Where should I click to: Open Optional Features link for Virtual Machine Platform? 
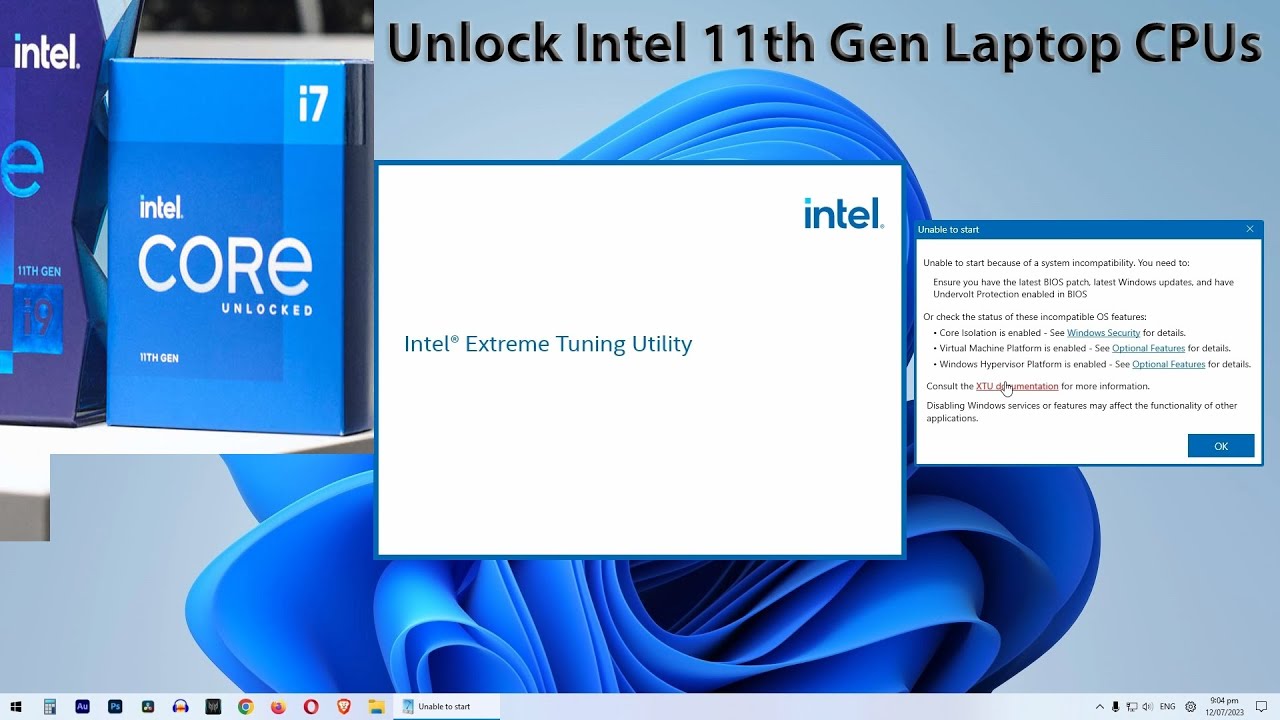tap(1148, 349)
